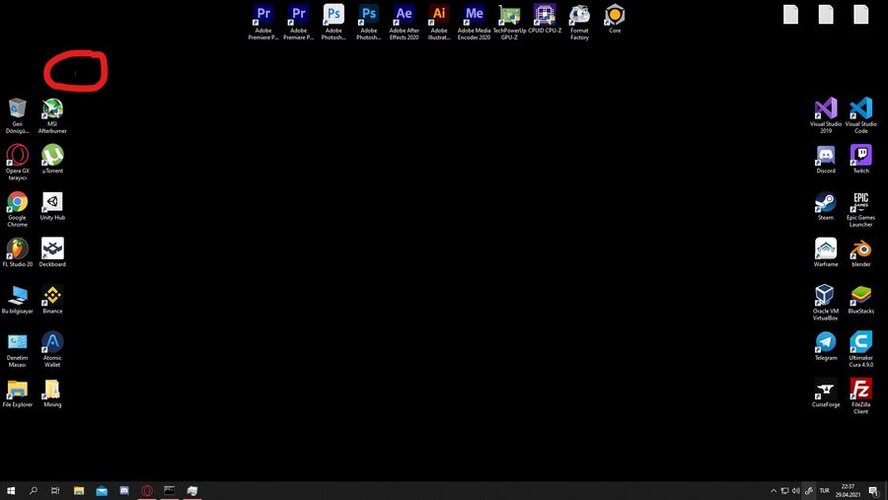The width and height of the screenshot is (888, 500).
Task: Switch to Discord in the taskbar
Action: [x=124, y=490]
